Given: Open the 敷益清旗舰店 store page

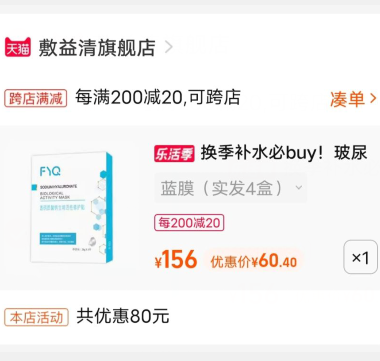Looking at the screenshot, I should [97, 48].
